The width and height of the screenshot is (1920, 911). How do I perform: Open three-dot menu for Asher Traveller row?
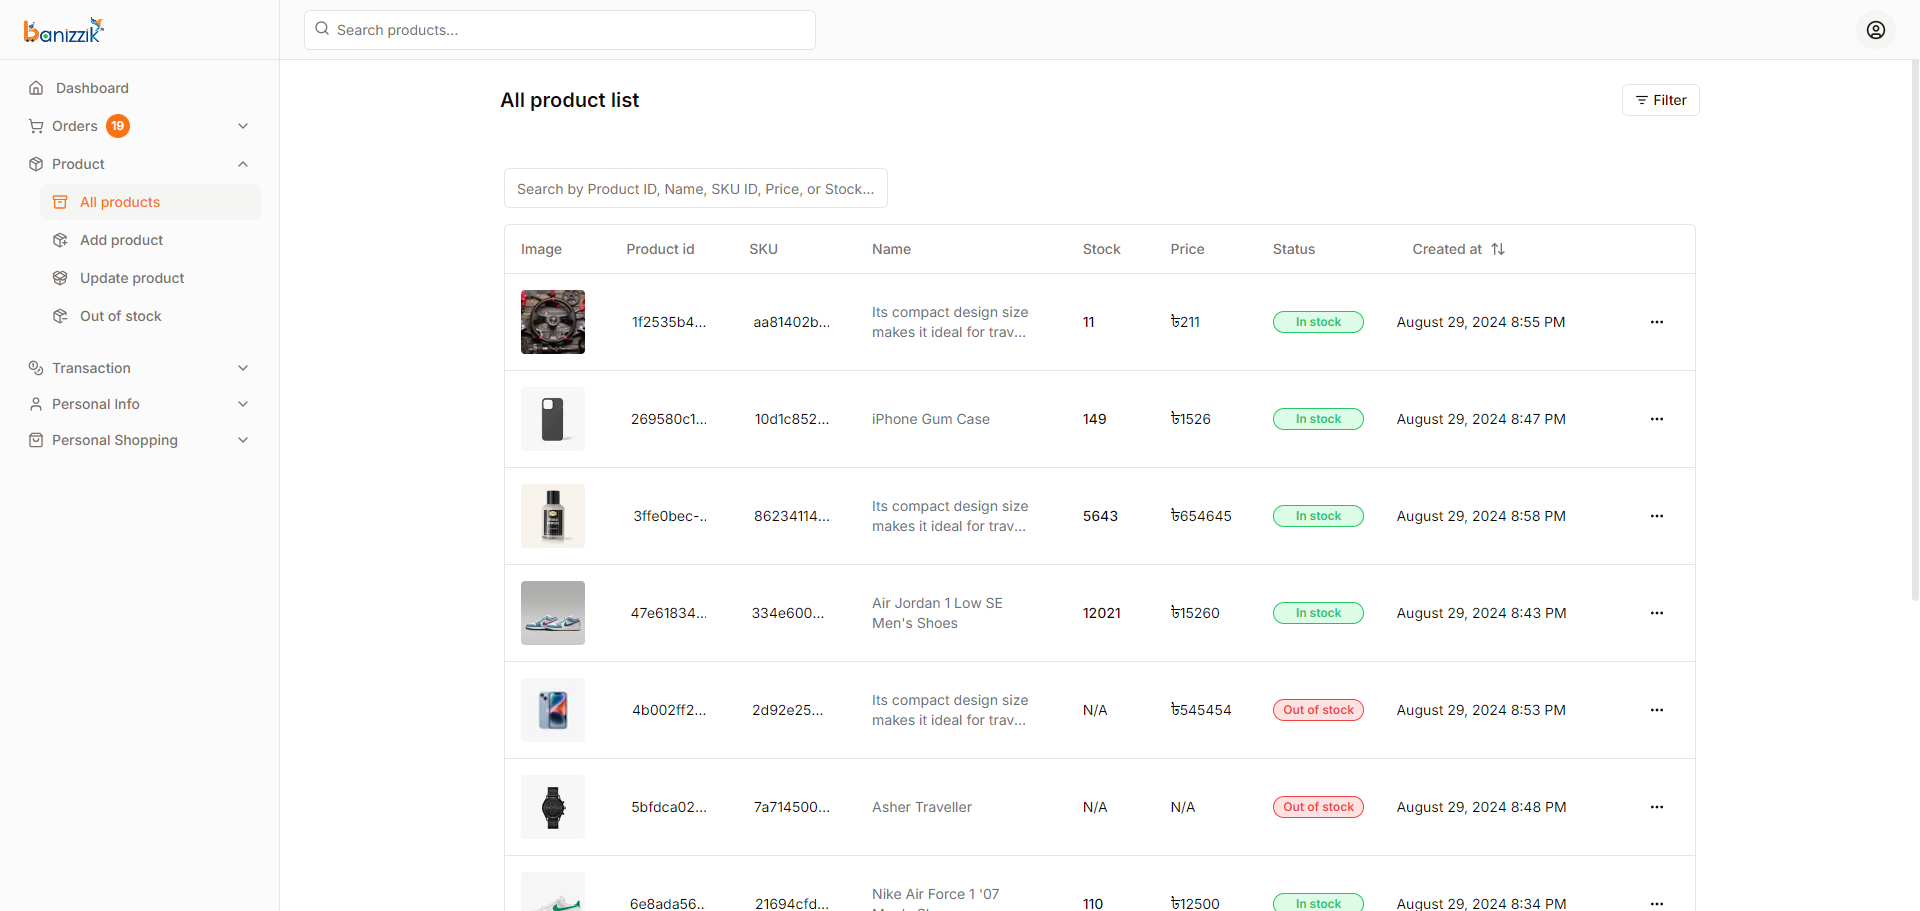[x=1657, y=807]
